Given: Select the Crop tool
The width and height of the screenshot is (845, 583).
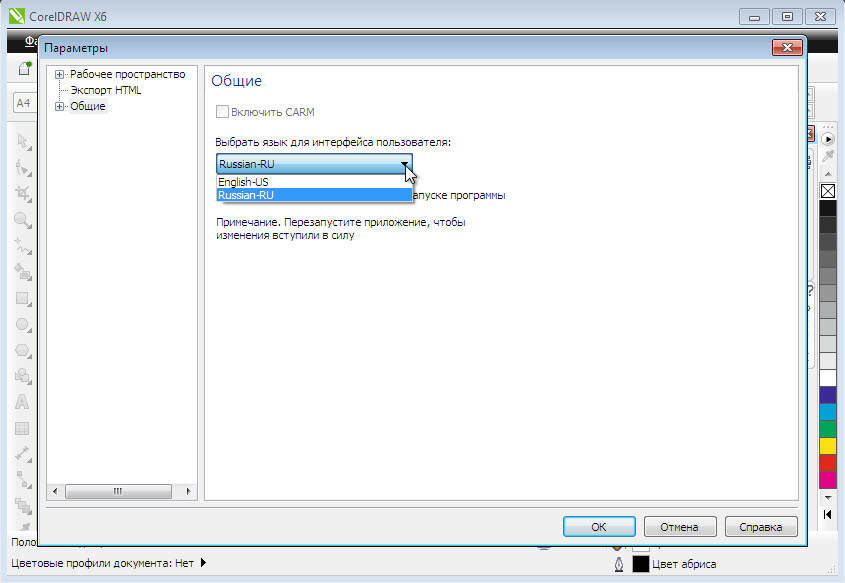Looking at the screenshot, I should (21, 194).
